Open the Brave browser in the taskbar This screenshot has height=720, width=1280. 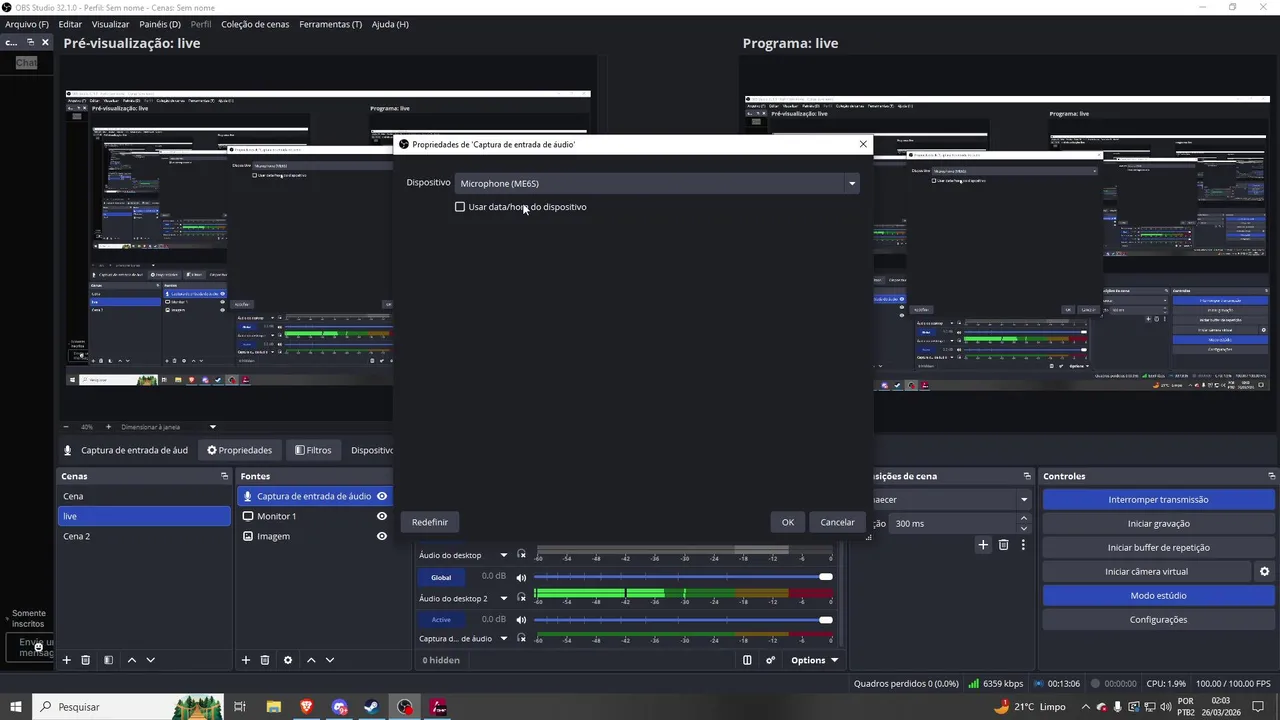pyautogui.click(x=306, y=707)
